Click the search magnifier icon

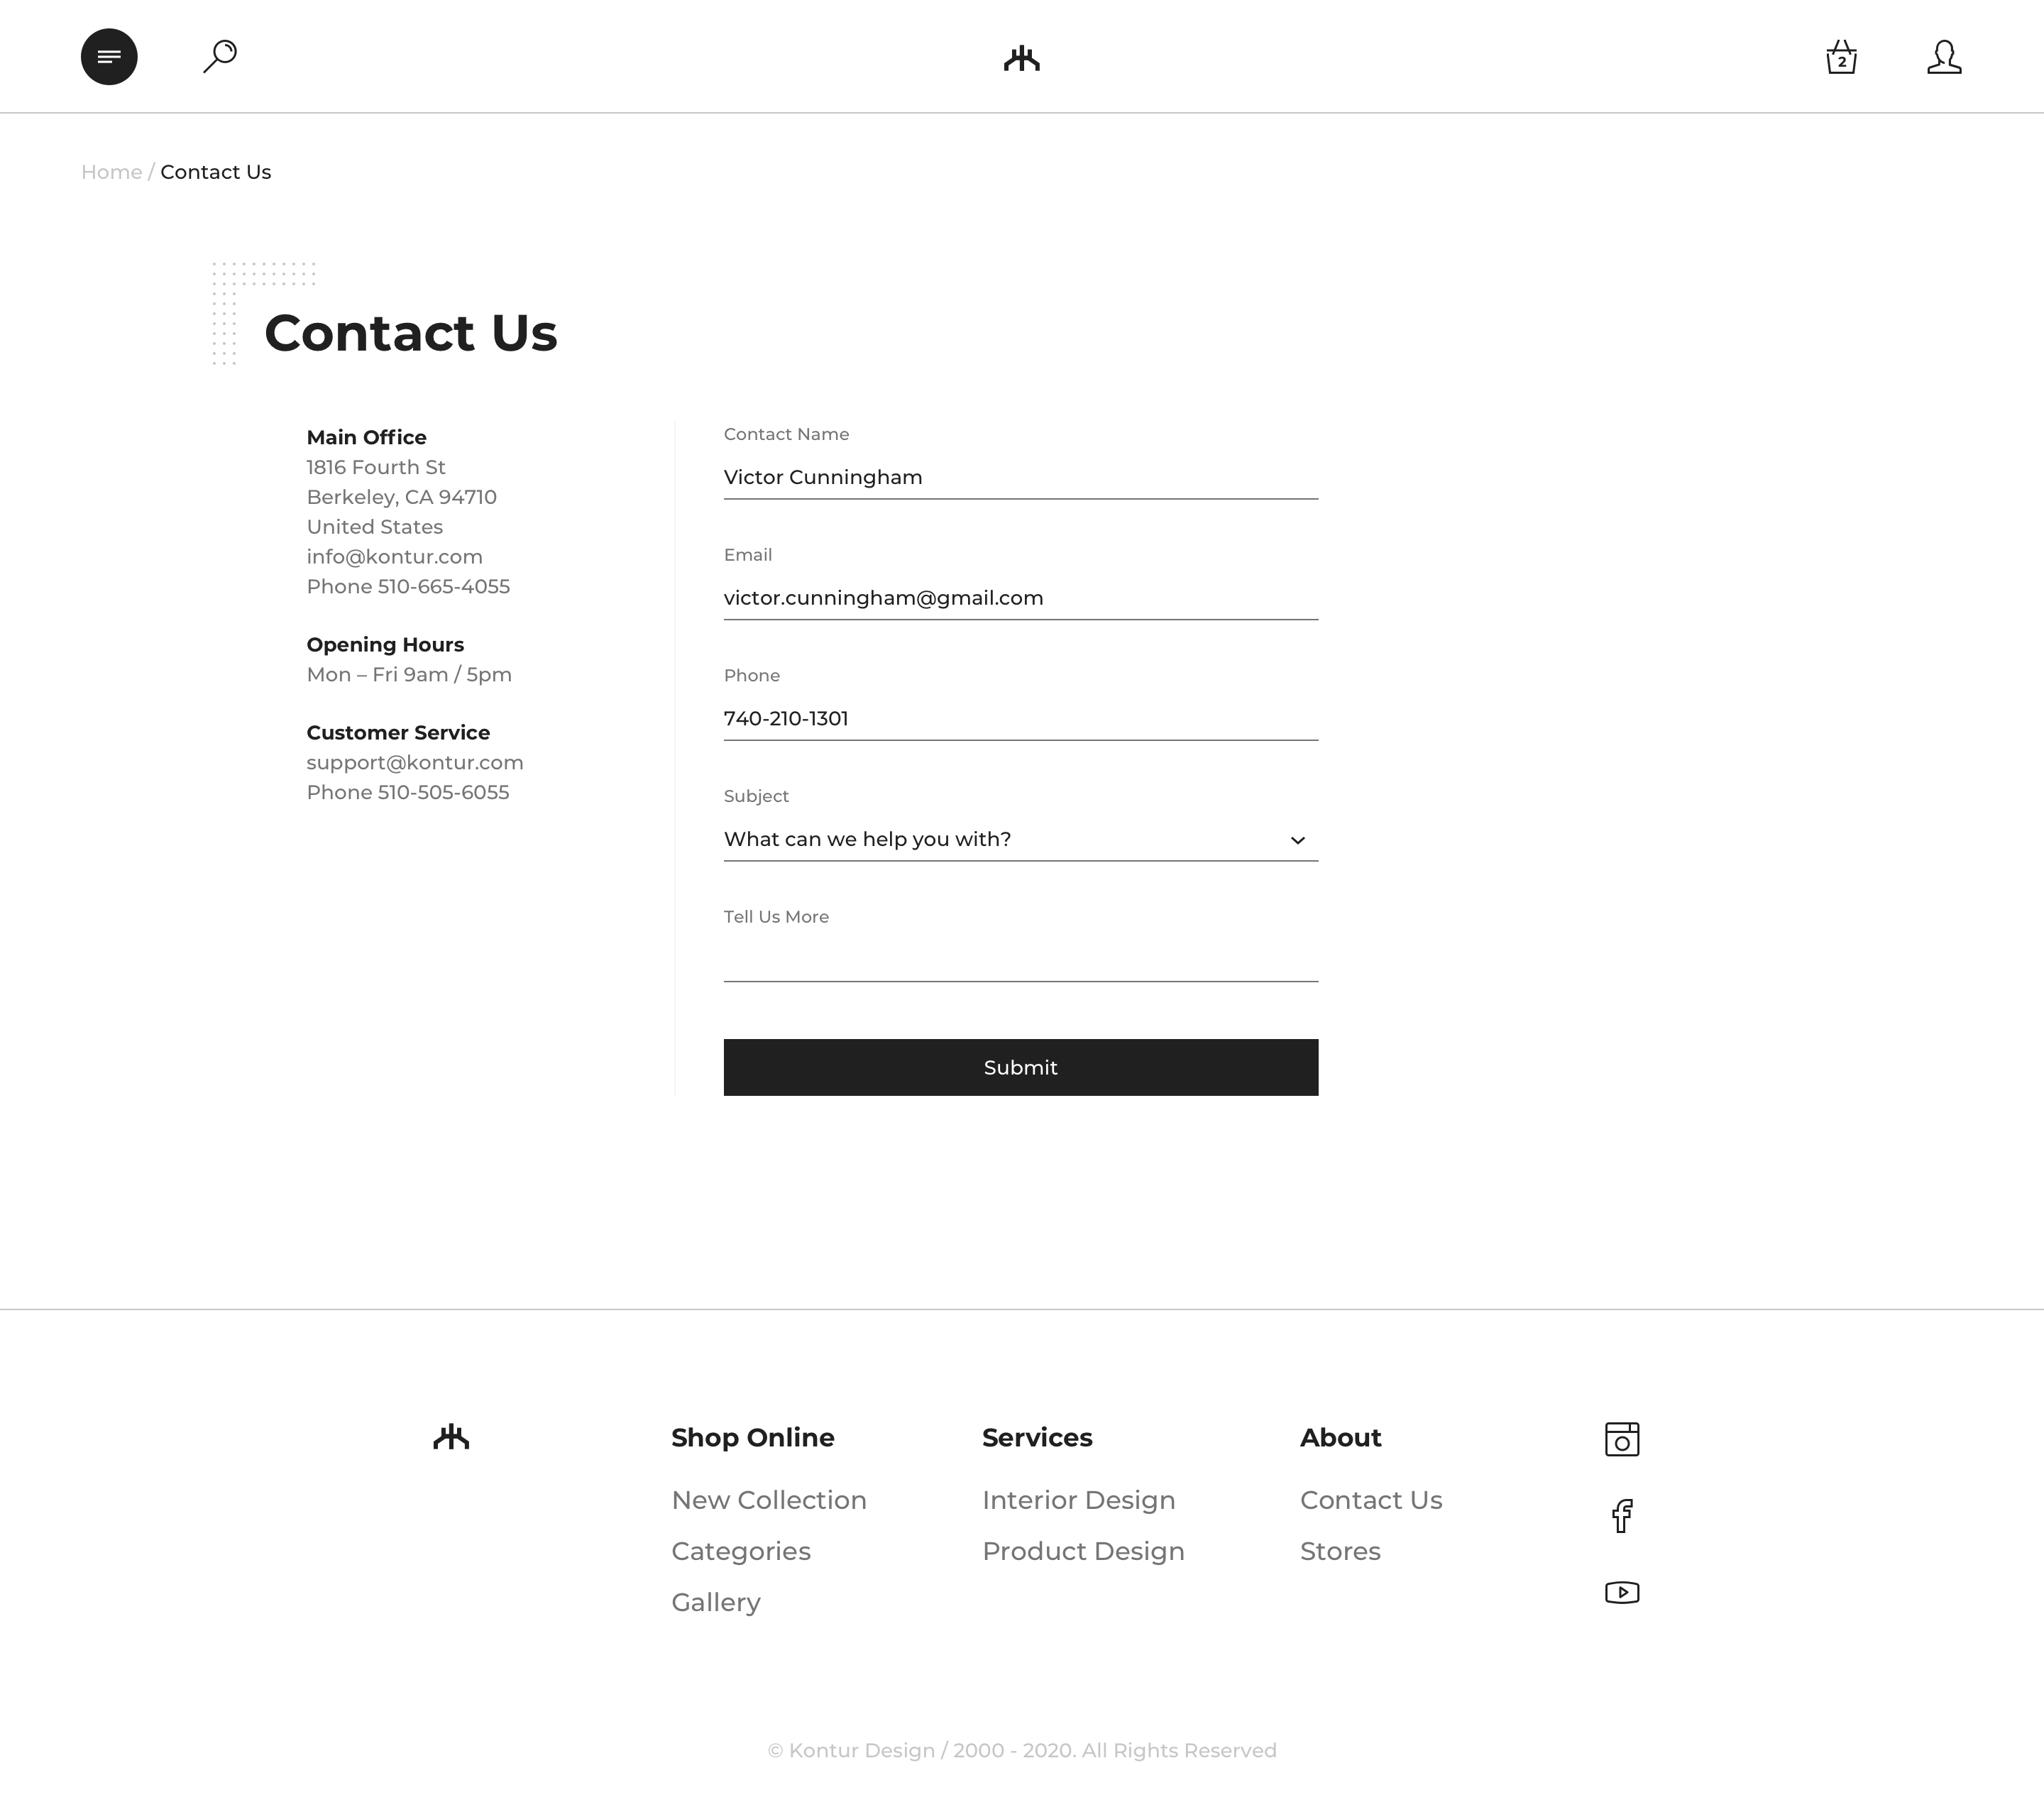pos(220,56)
